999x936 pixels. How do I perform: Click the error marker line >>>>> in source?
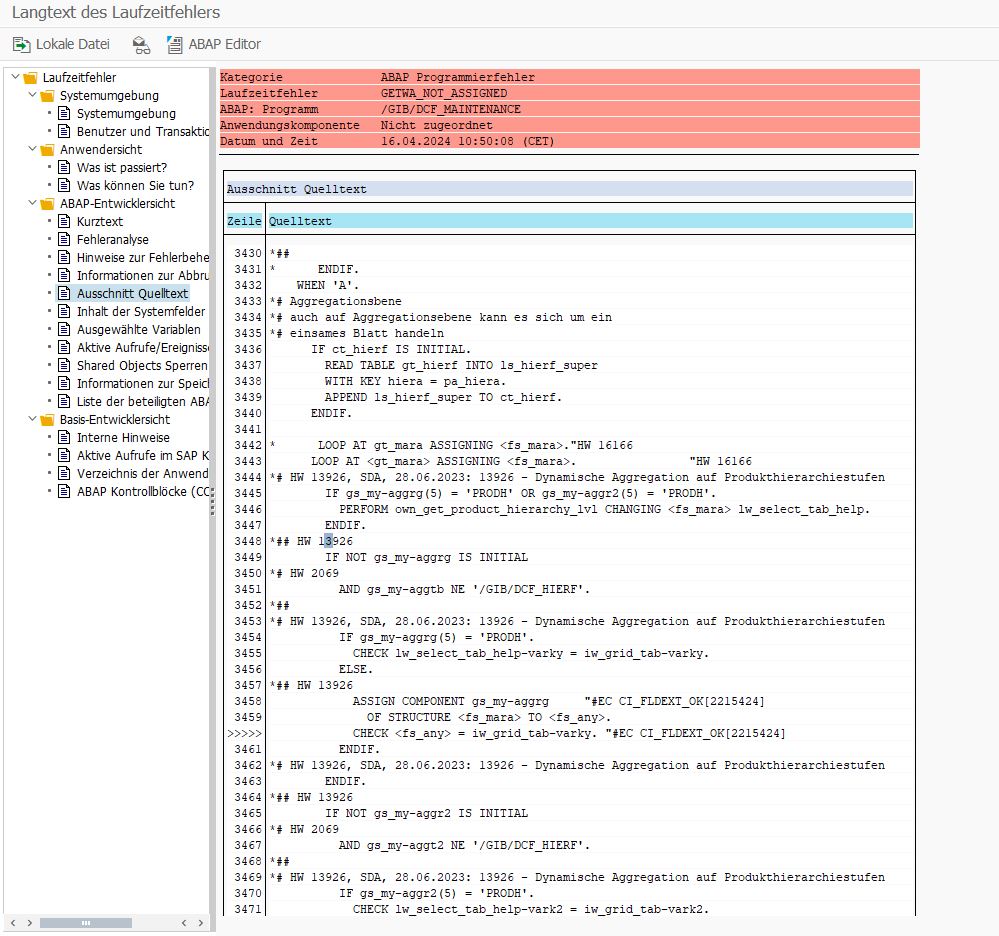(x=244, y=733)
